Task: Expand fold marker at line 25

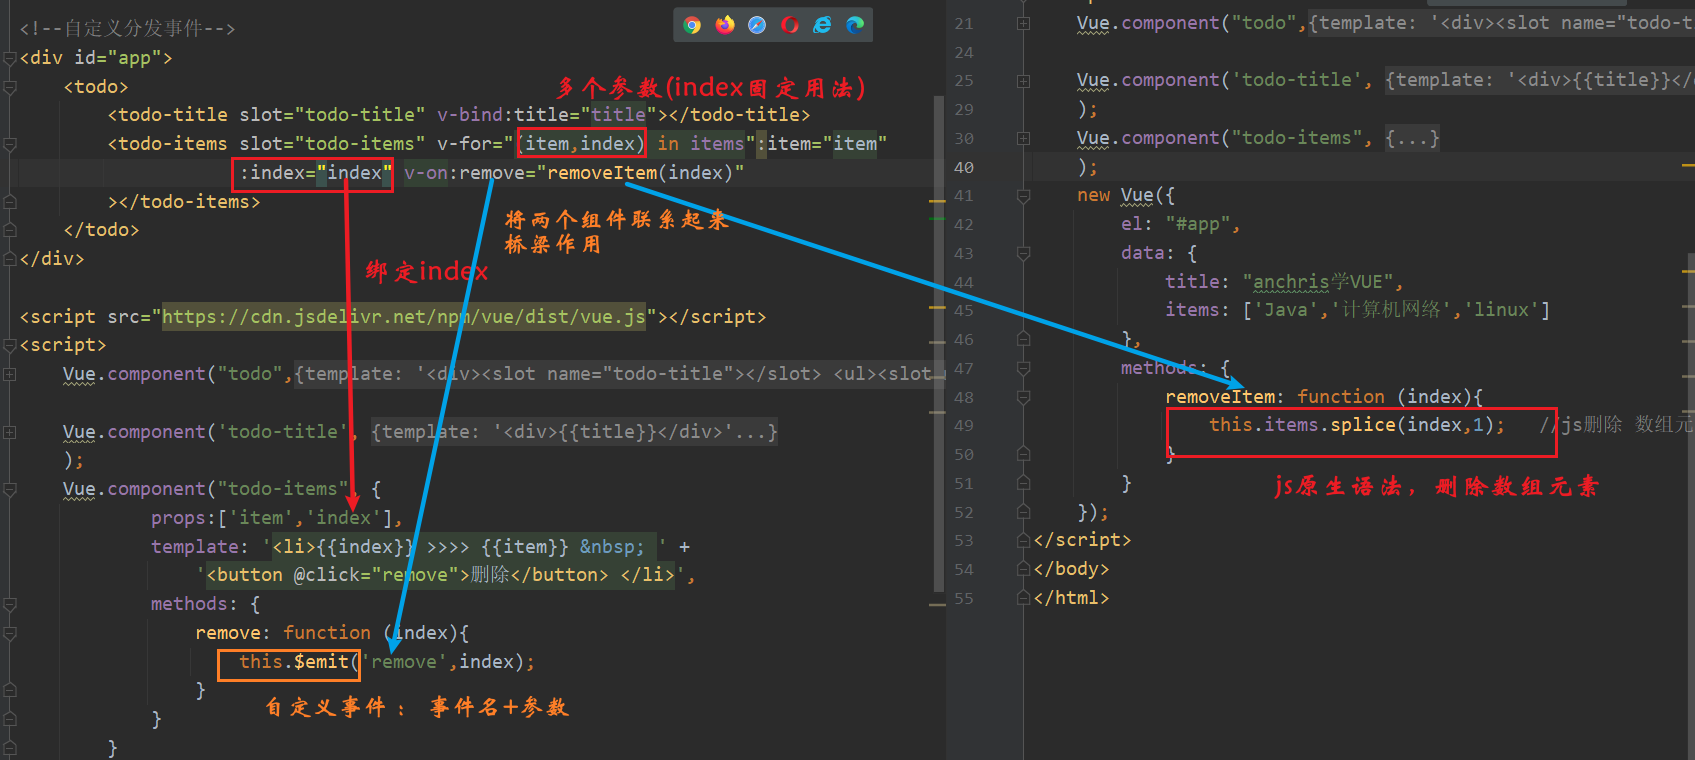Action: pos(1023,80)
